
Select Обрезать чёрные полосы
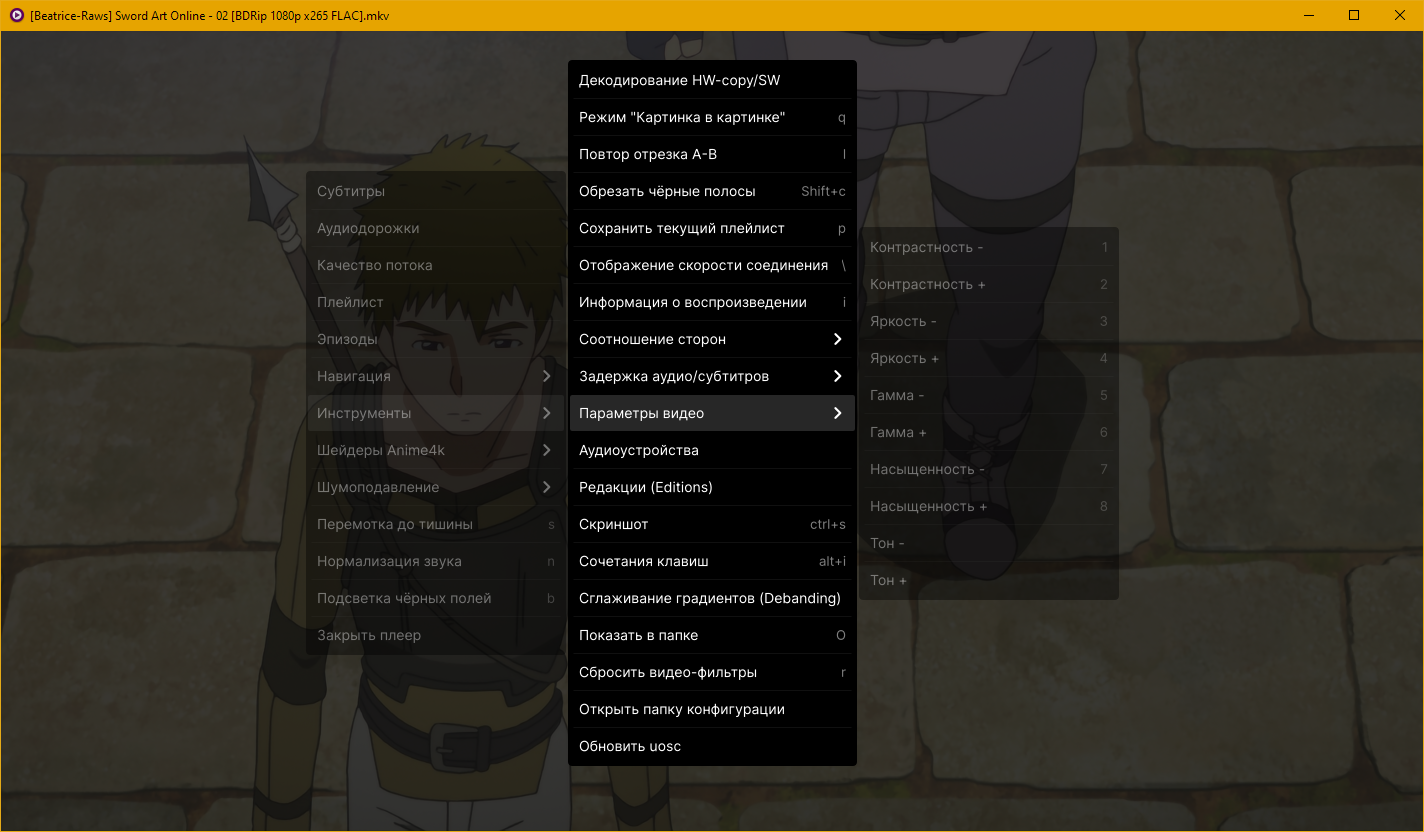(712, 191)
